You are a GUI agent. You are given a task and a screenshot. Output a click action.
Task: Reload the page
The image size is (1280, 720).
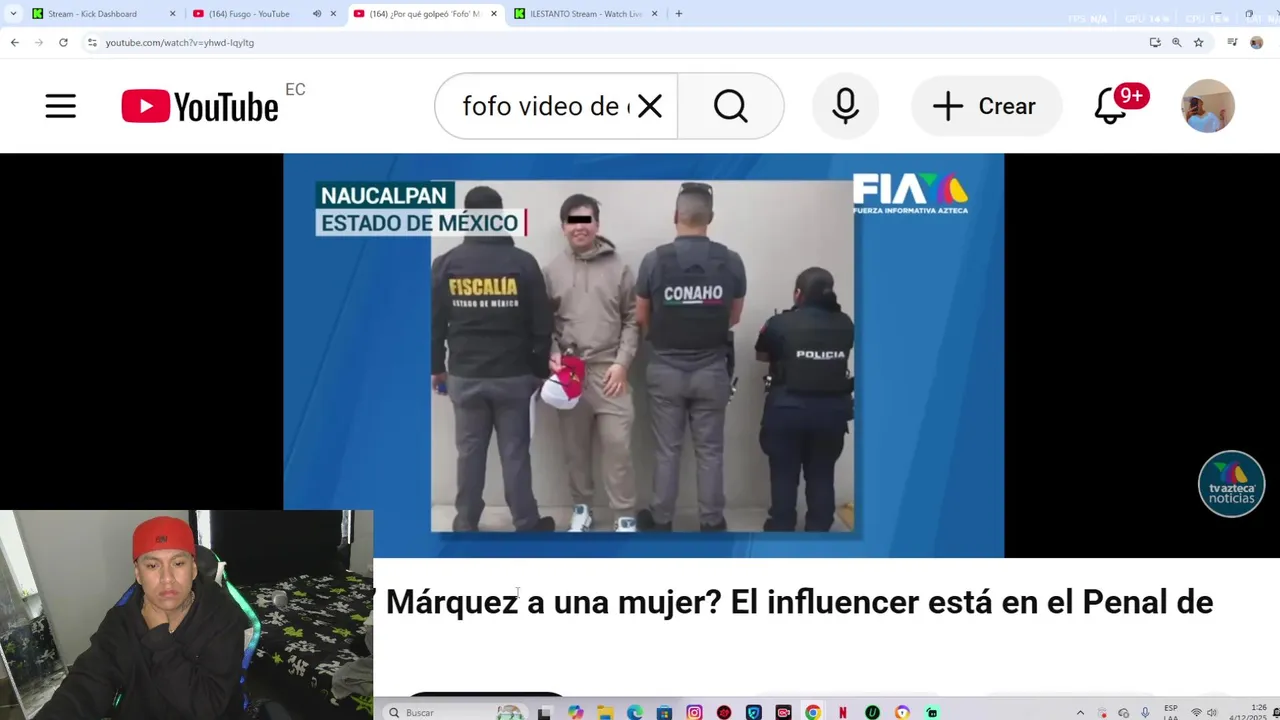(63, 42)
